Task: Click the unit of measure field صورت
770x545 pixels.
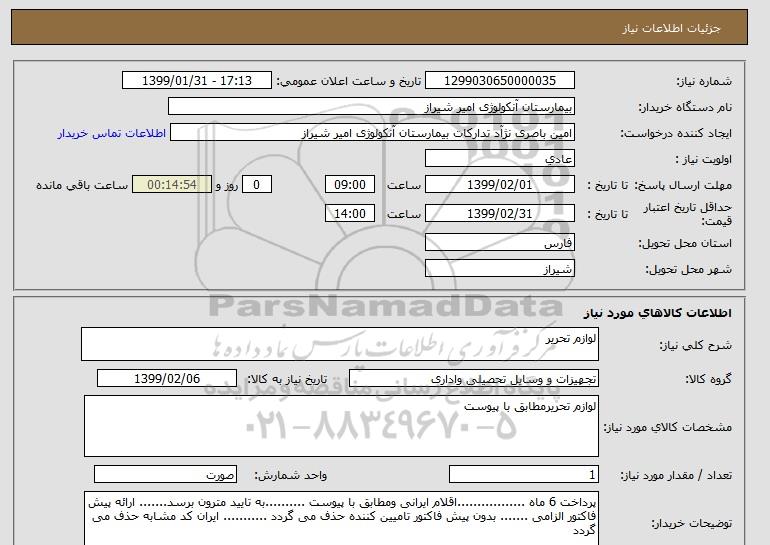Action: click(x=165, y=474)
